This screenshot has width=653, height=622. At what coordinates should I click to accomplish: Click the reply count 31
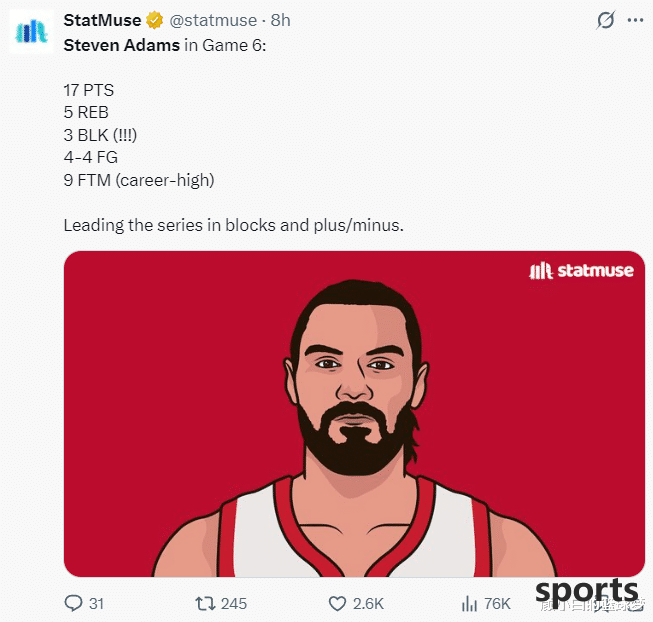point(96,604)
